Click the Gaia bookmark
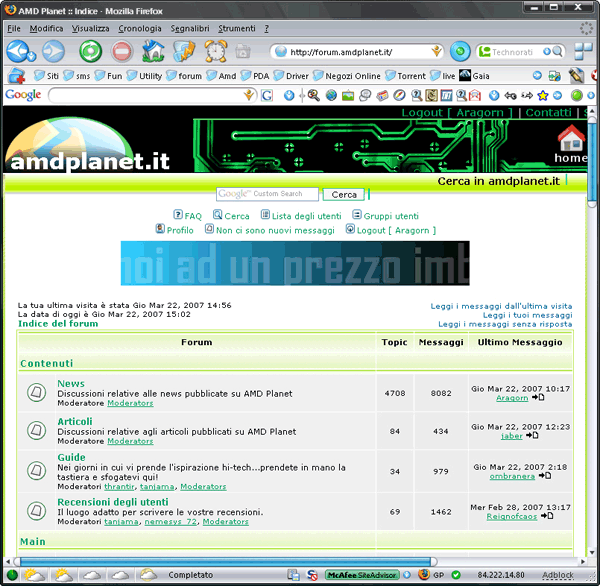Image resolution: width=600 pixels, height=586 pixels. click(474, 76)
